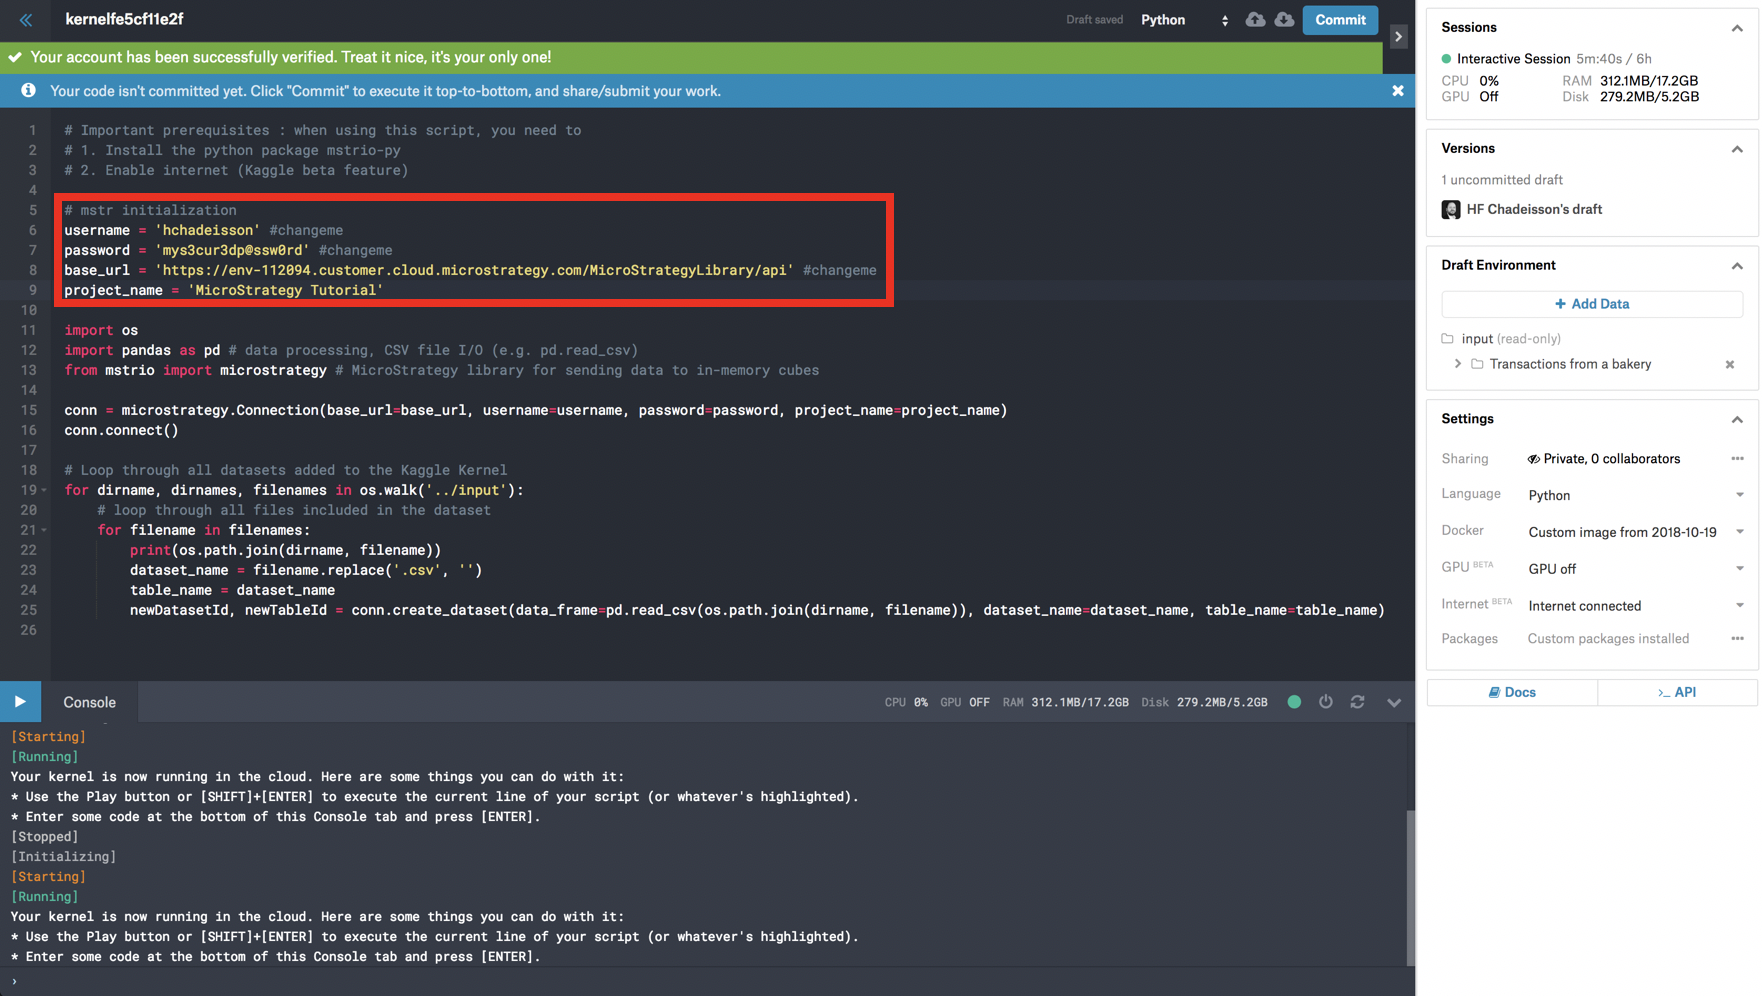Run the script with the Play button
This screenshot has height=996, width=1762.
click(20, 702)
